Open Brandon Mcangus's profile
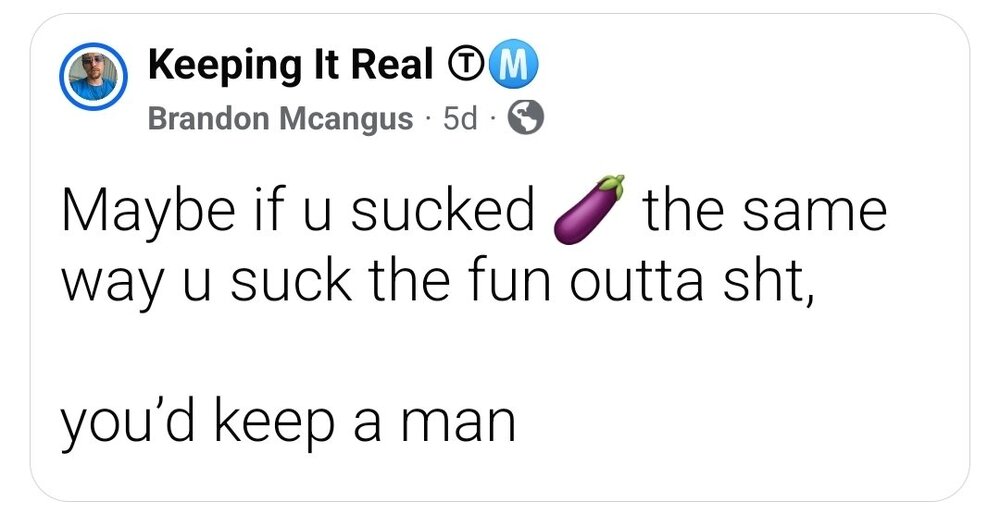1000x514 pixels. click(x=280, y=120)
